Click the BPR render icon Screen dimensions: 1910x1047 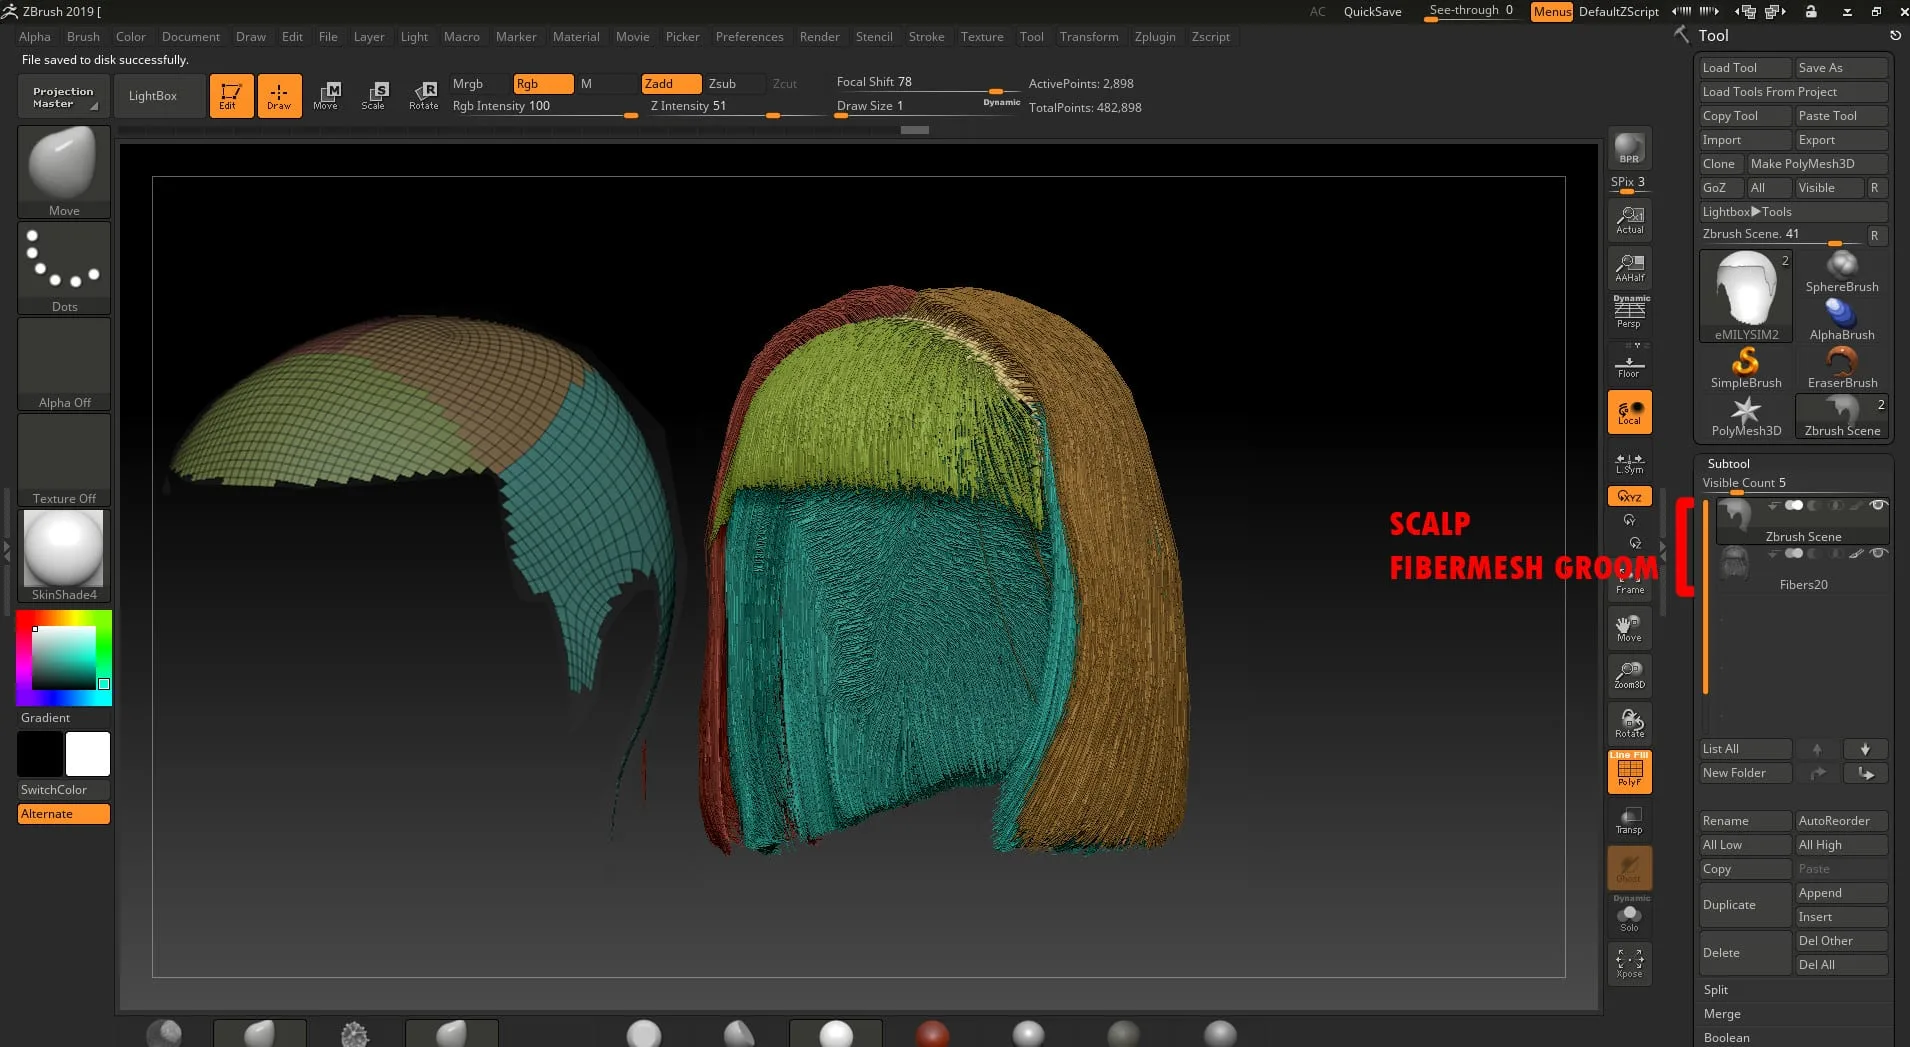(1629, 150)
